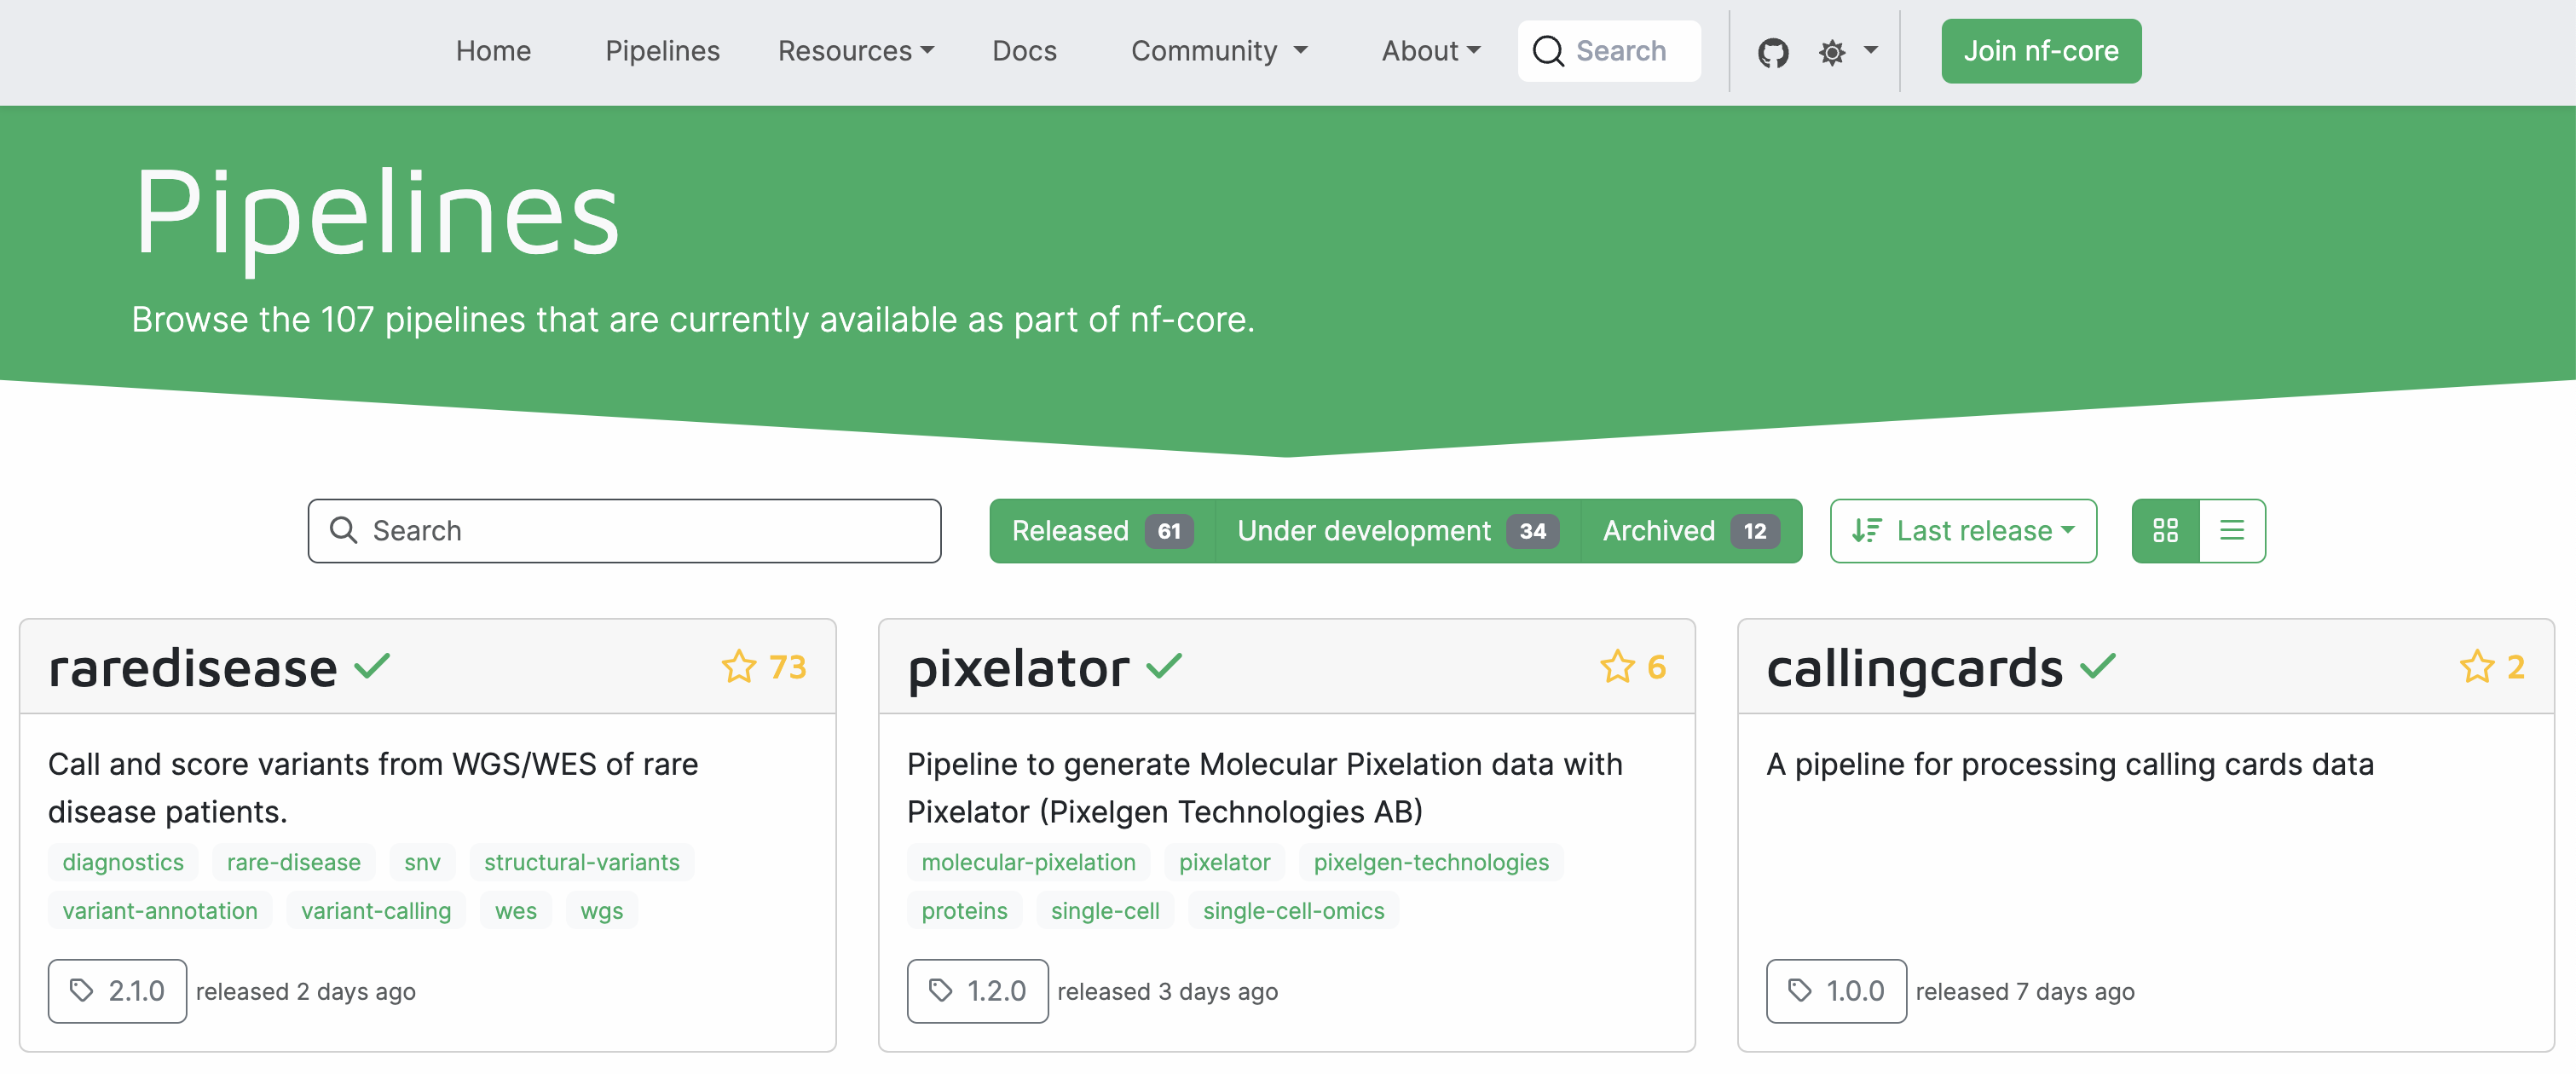This screenshot has height=1074, width=2576.
Task: Click tag icon on 2.1.0 release
Action: tap(82, 991)
